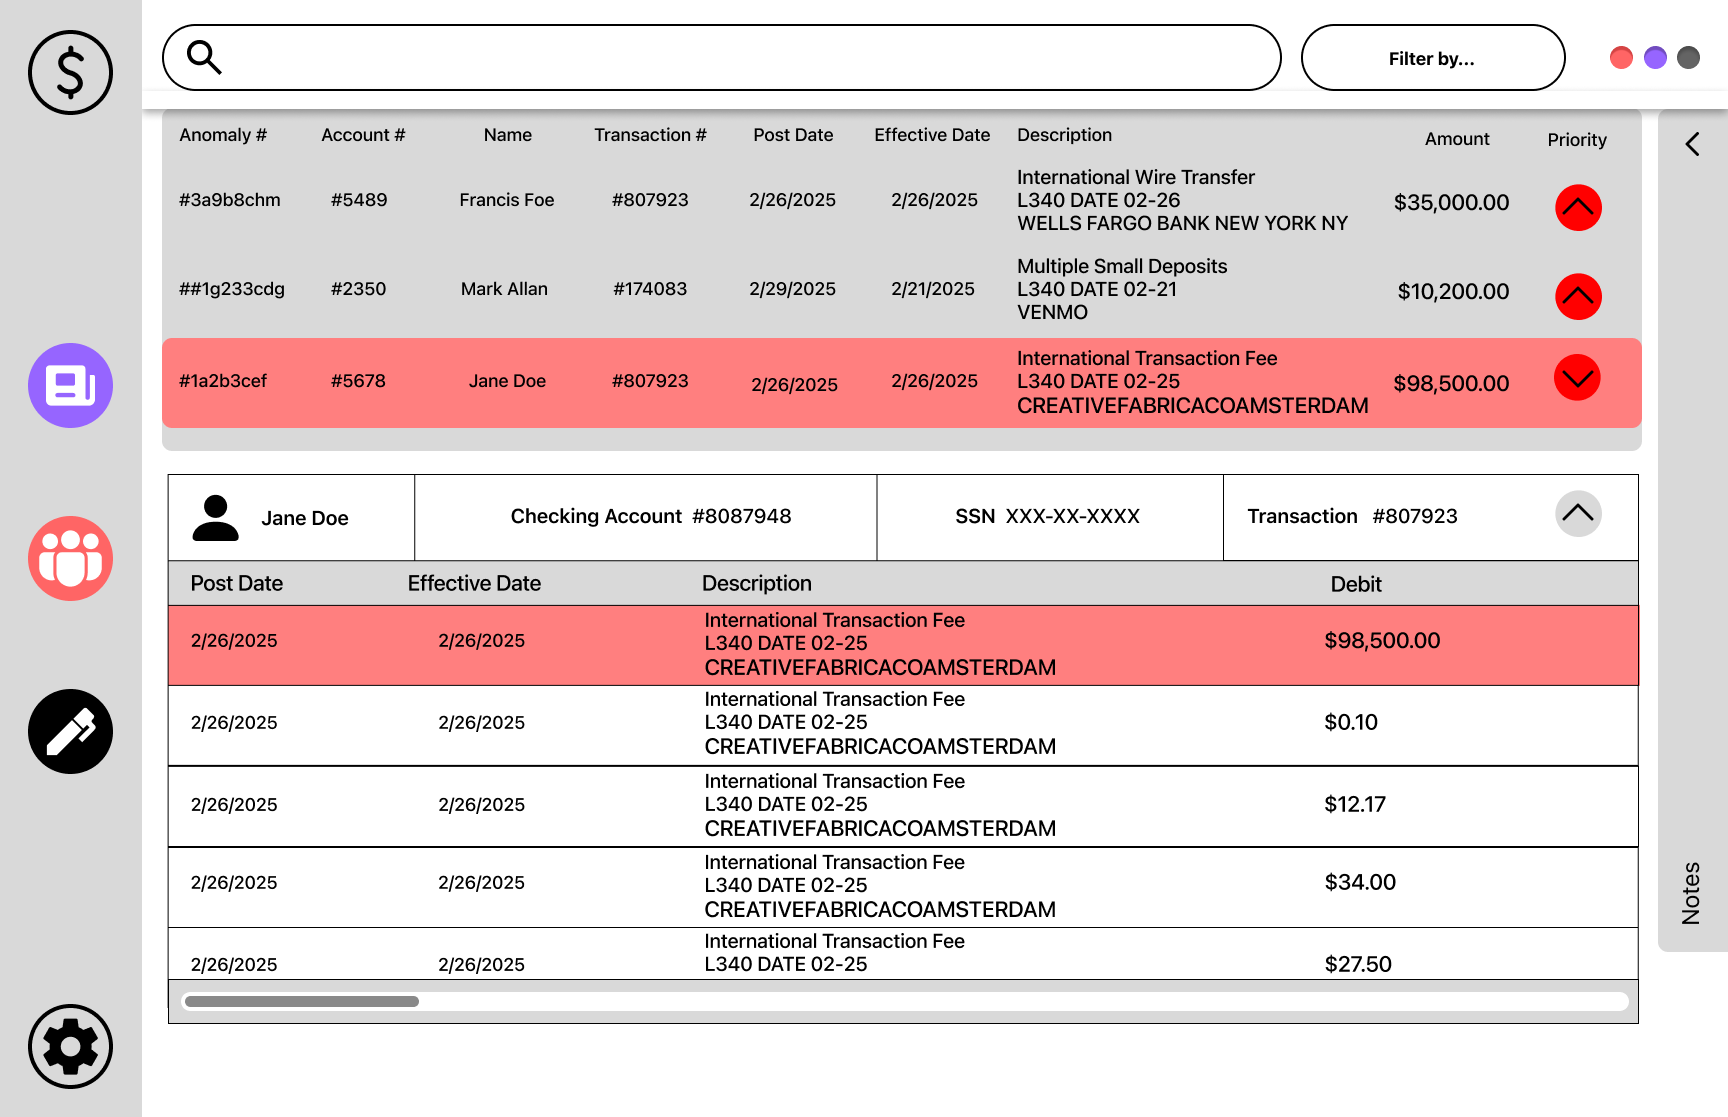Click the gray dot in top-right
Viewport: 1728px width, 1117px height.
[1688, 58]
